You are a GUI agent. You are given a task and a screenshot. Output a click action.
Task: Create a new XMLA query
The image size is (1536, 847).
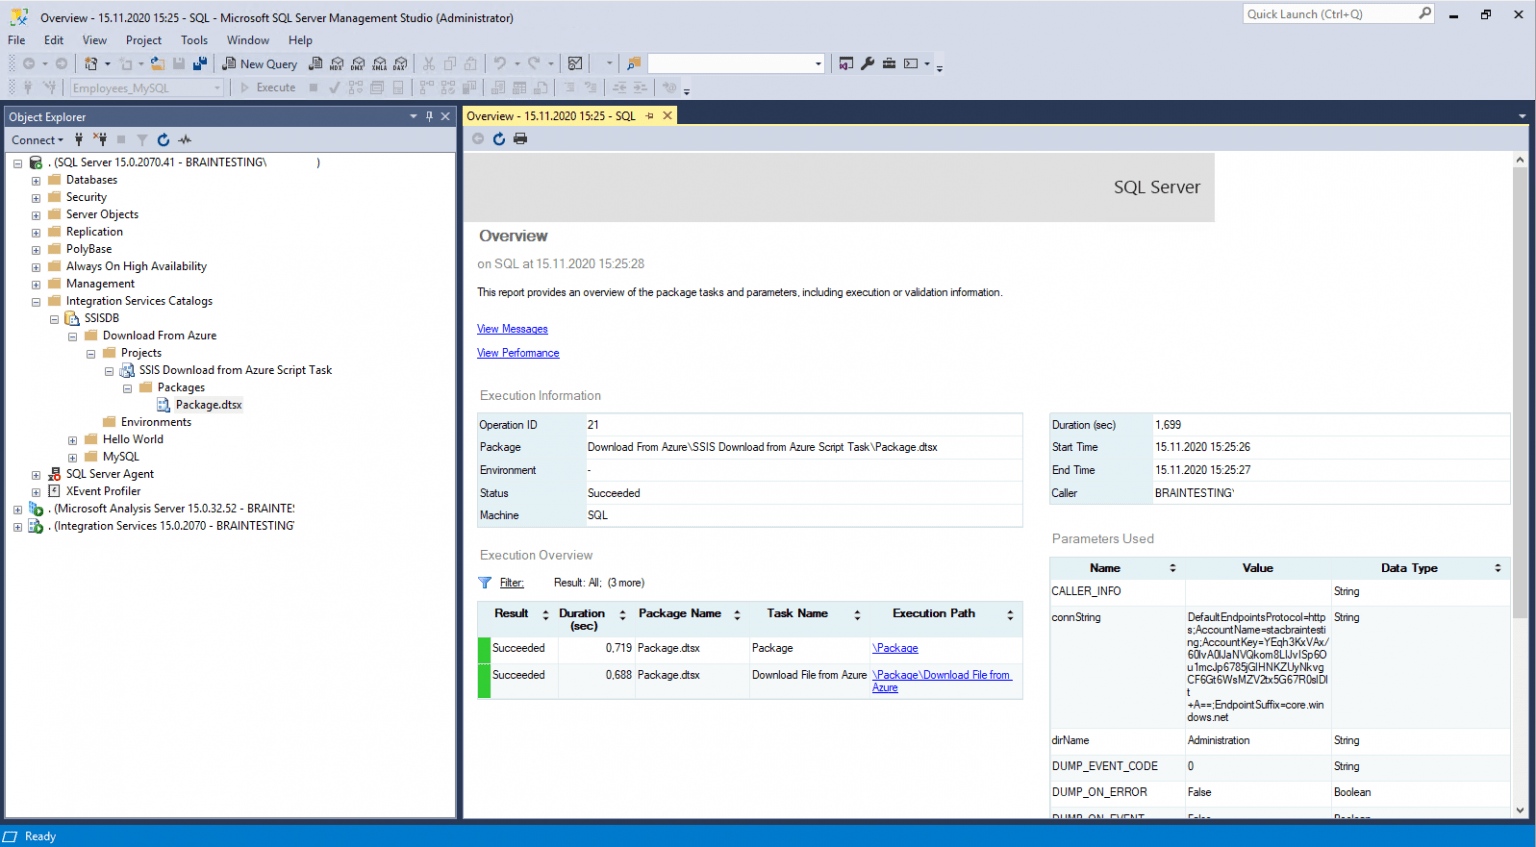(379, 63)
